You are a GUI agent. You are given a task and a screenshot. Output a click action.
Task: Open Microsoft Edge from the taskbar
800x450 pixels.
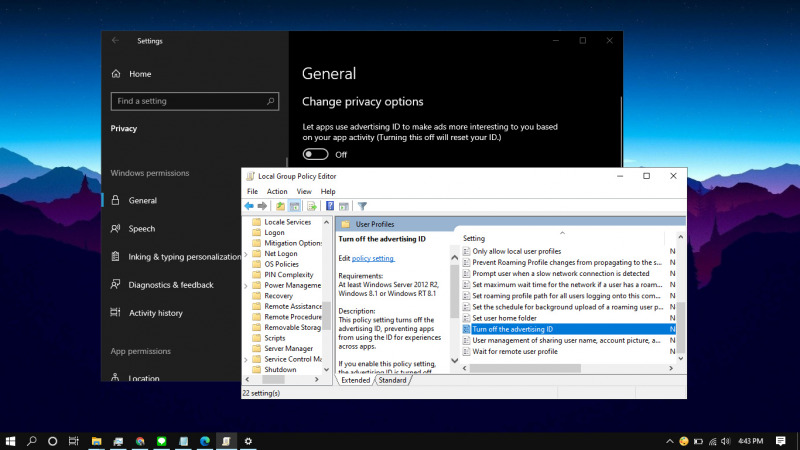(205, 441)
